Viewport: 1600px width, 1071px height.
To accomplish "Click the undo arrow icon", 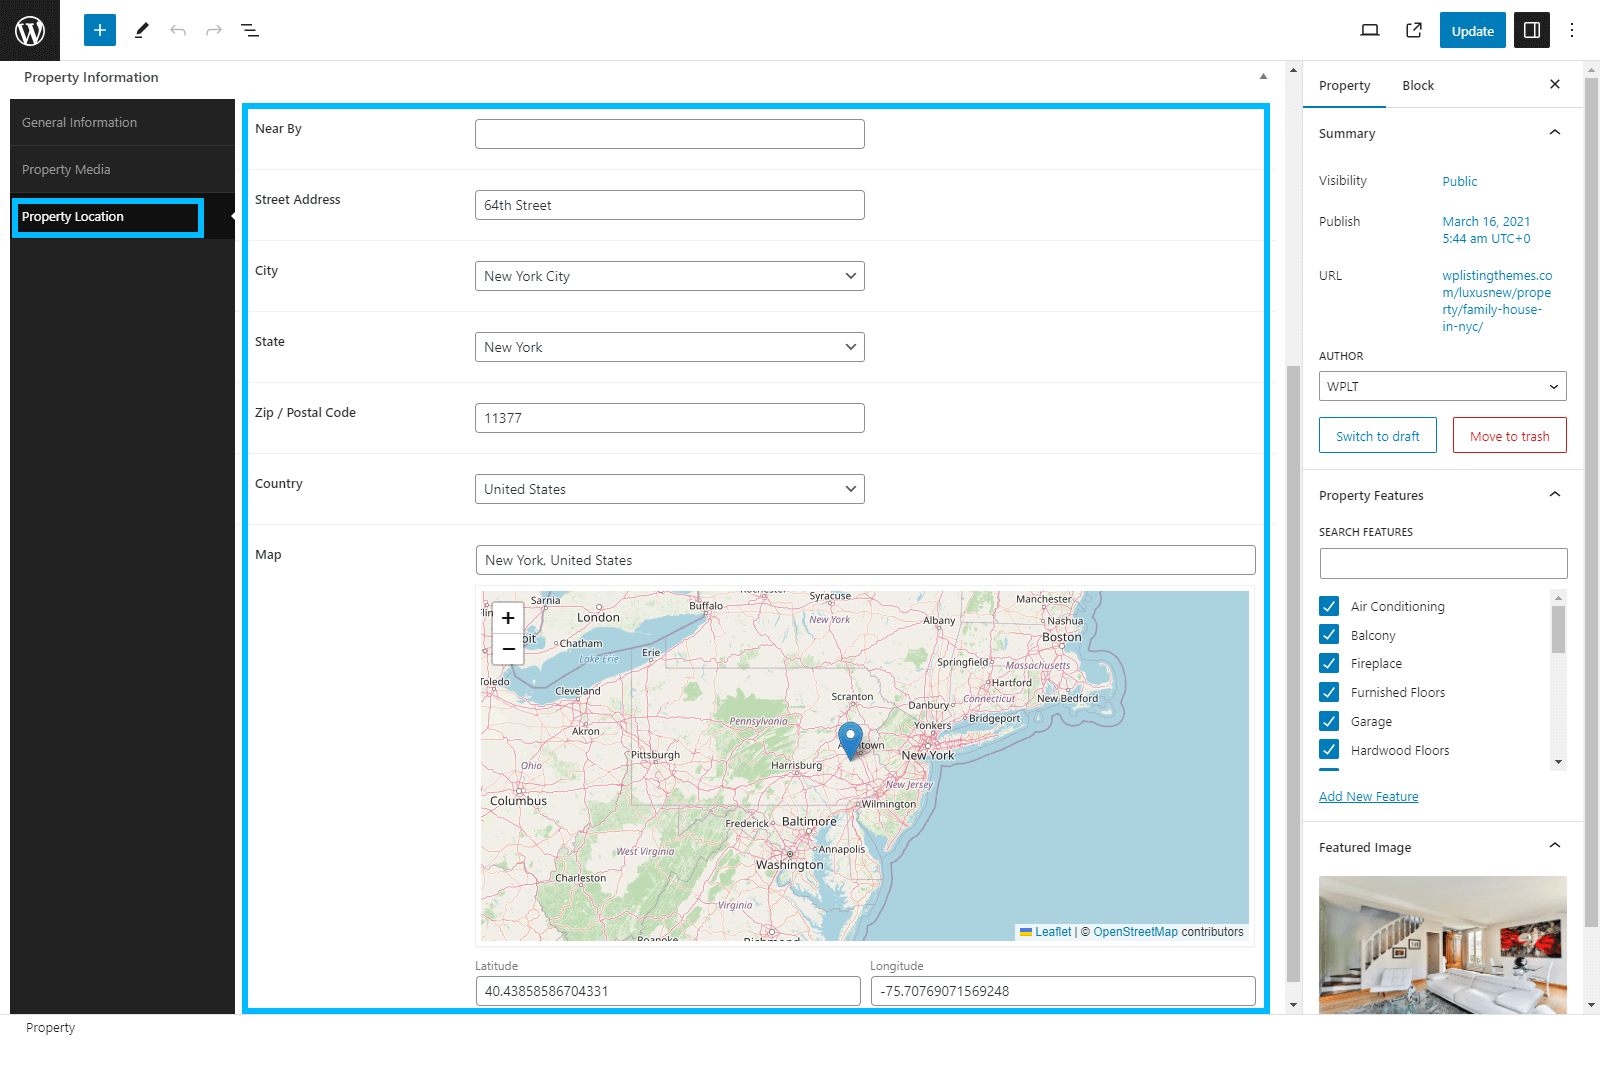I will coord(178,30).
